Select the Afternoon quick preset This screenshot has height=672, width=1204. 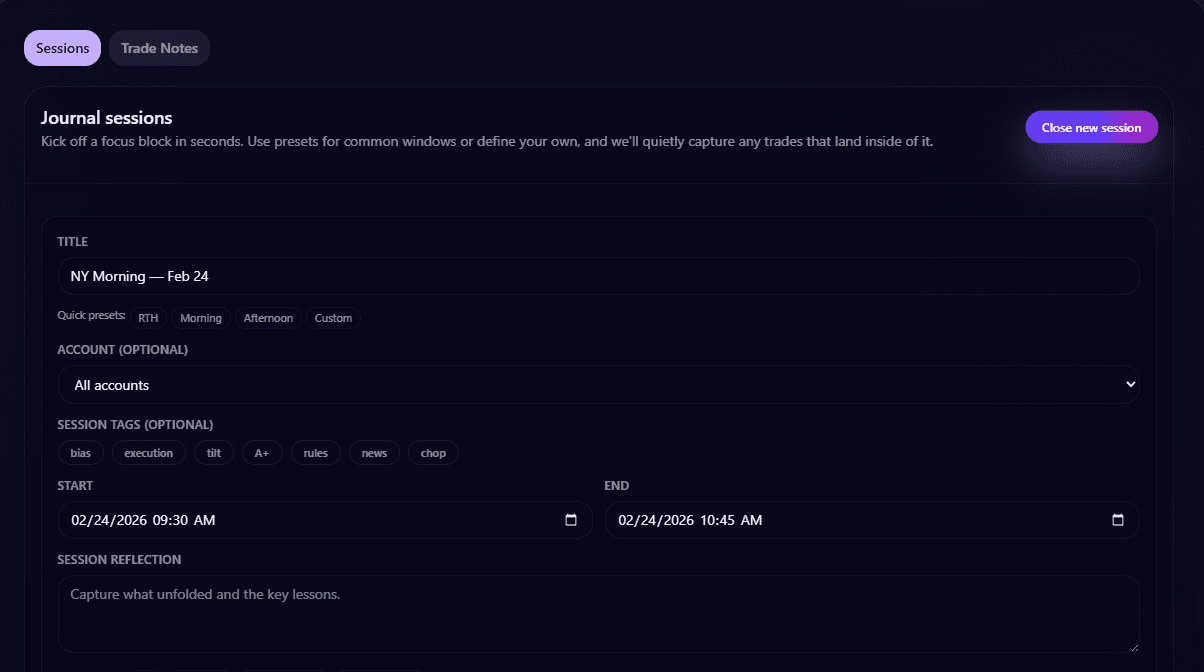point(268,317)
